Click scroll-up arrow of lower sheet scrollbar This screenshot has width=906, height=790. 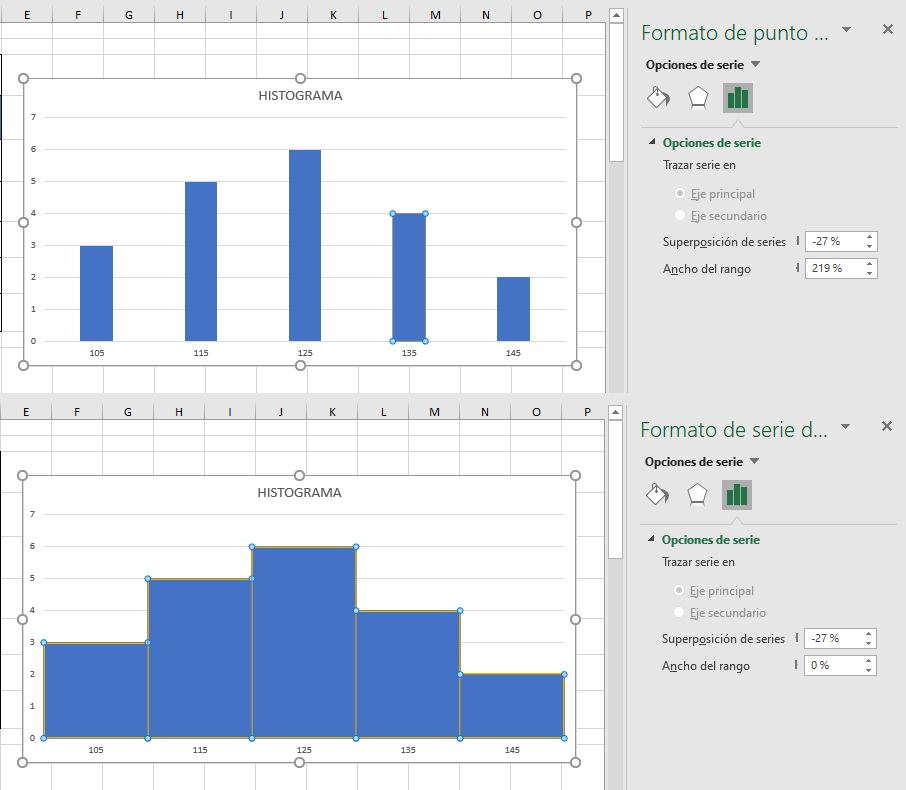coord(615,412)
